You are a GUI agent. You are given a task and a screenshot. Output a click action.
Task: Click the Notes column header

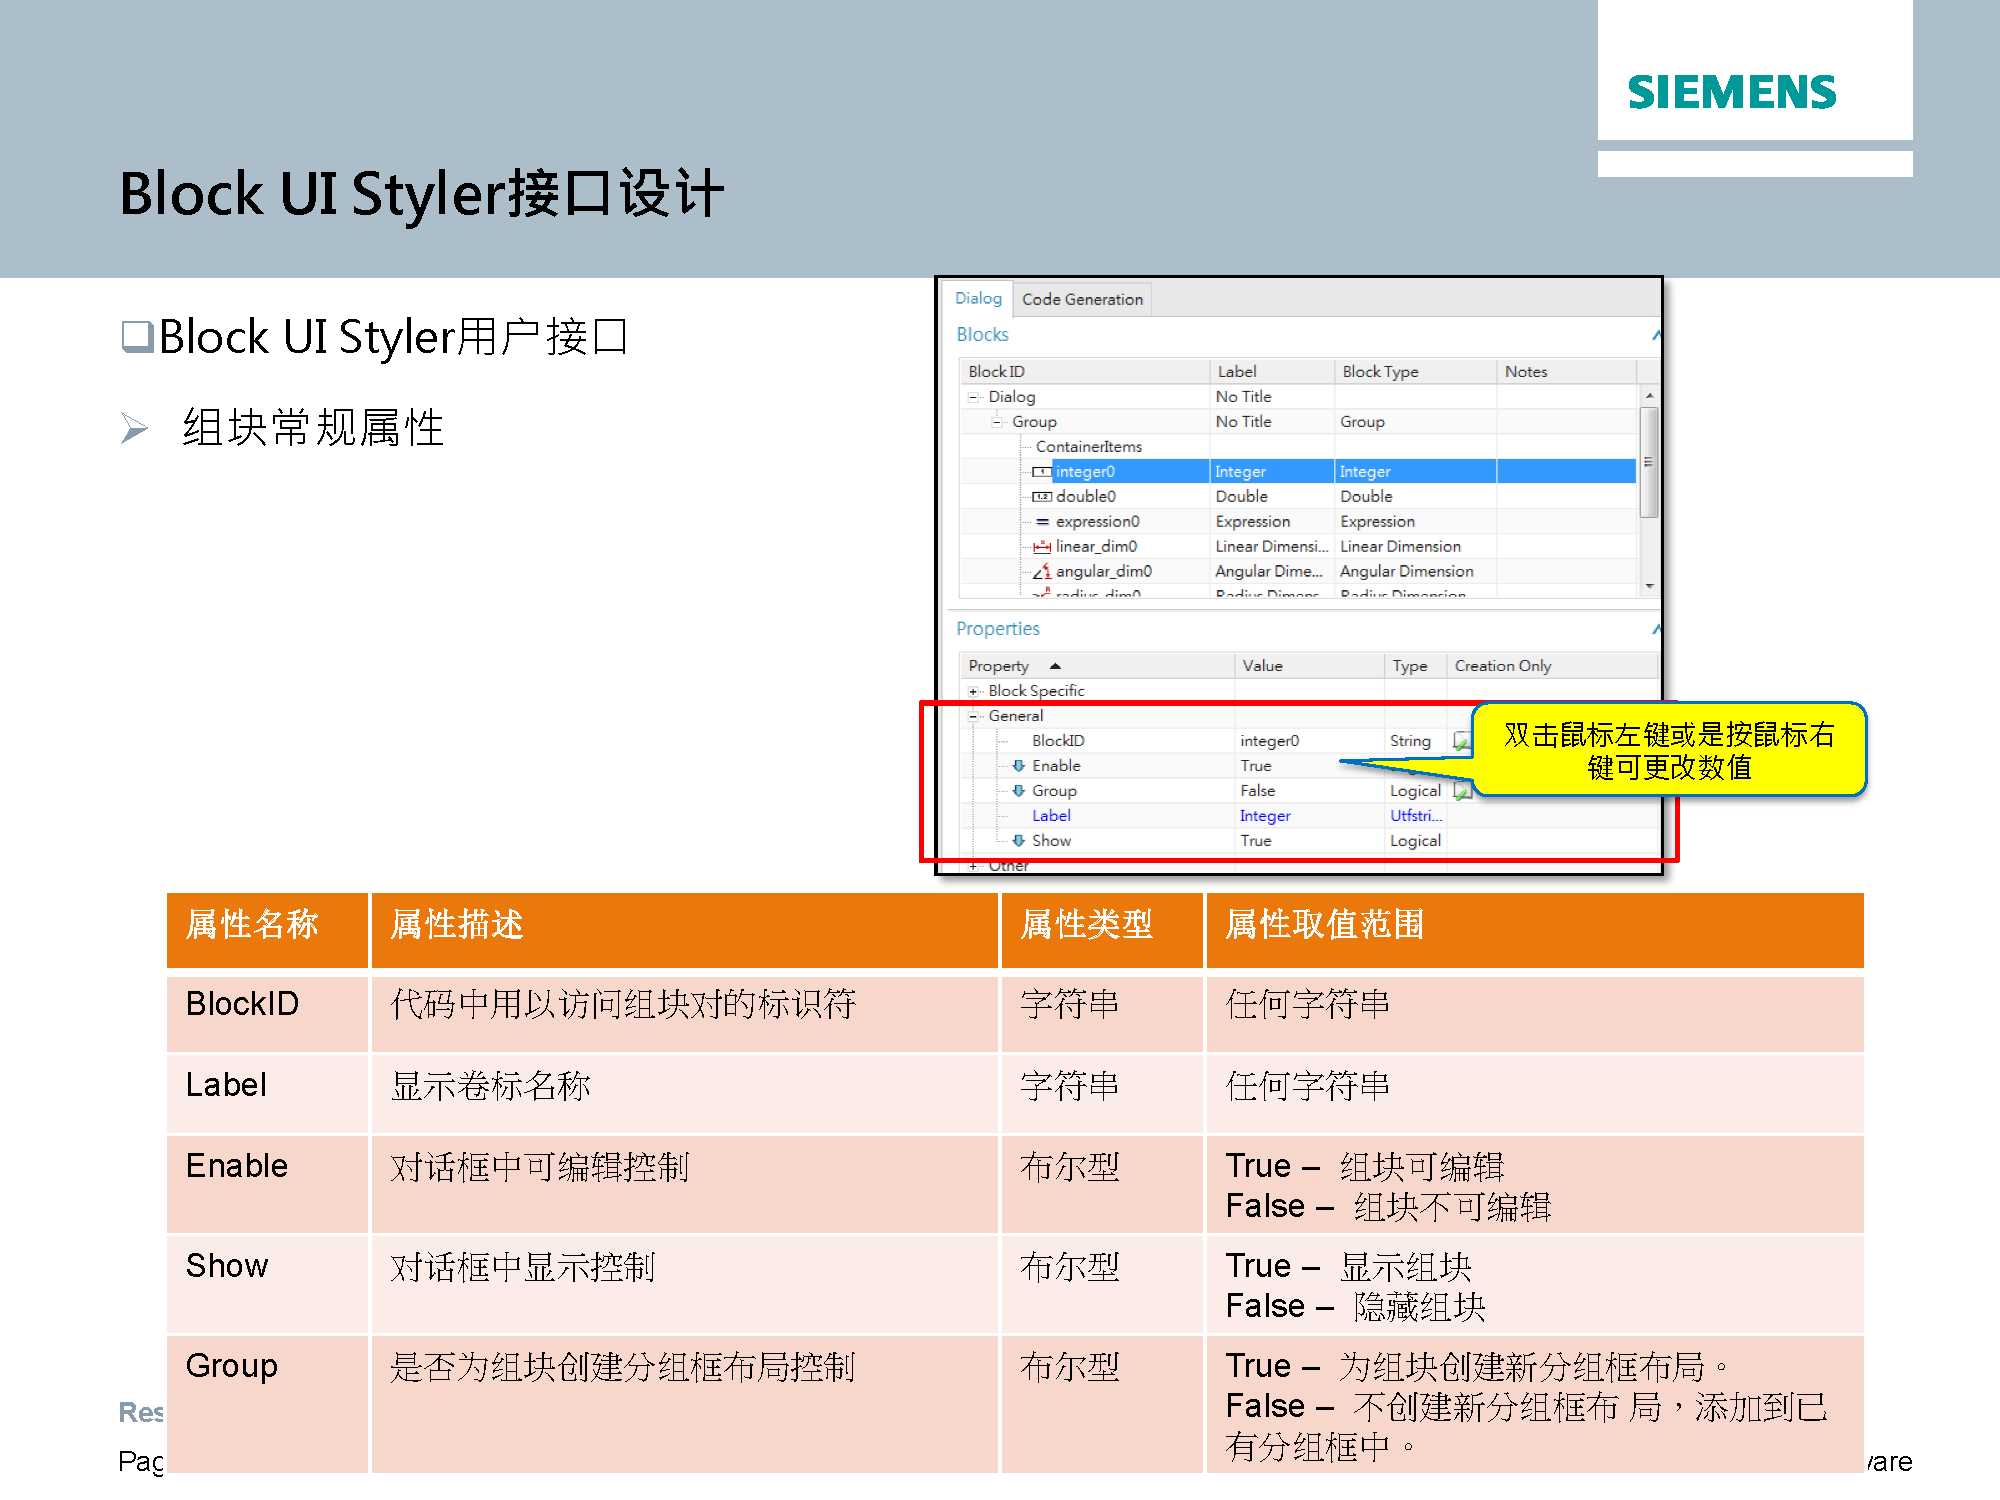click(x=1567, y=371)
